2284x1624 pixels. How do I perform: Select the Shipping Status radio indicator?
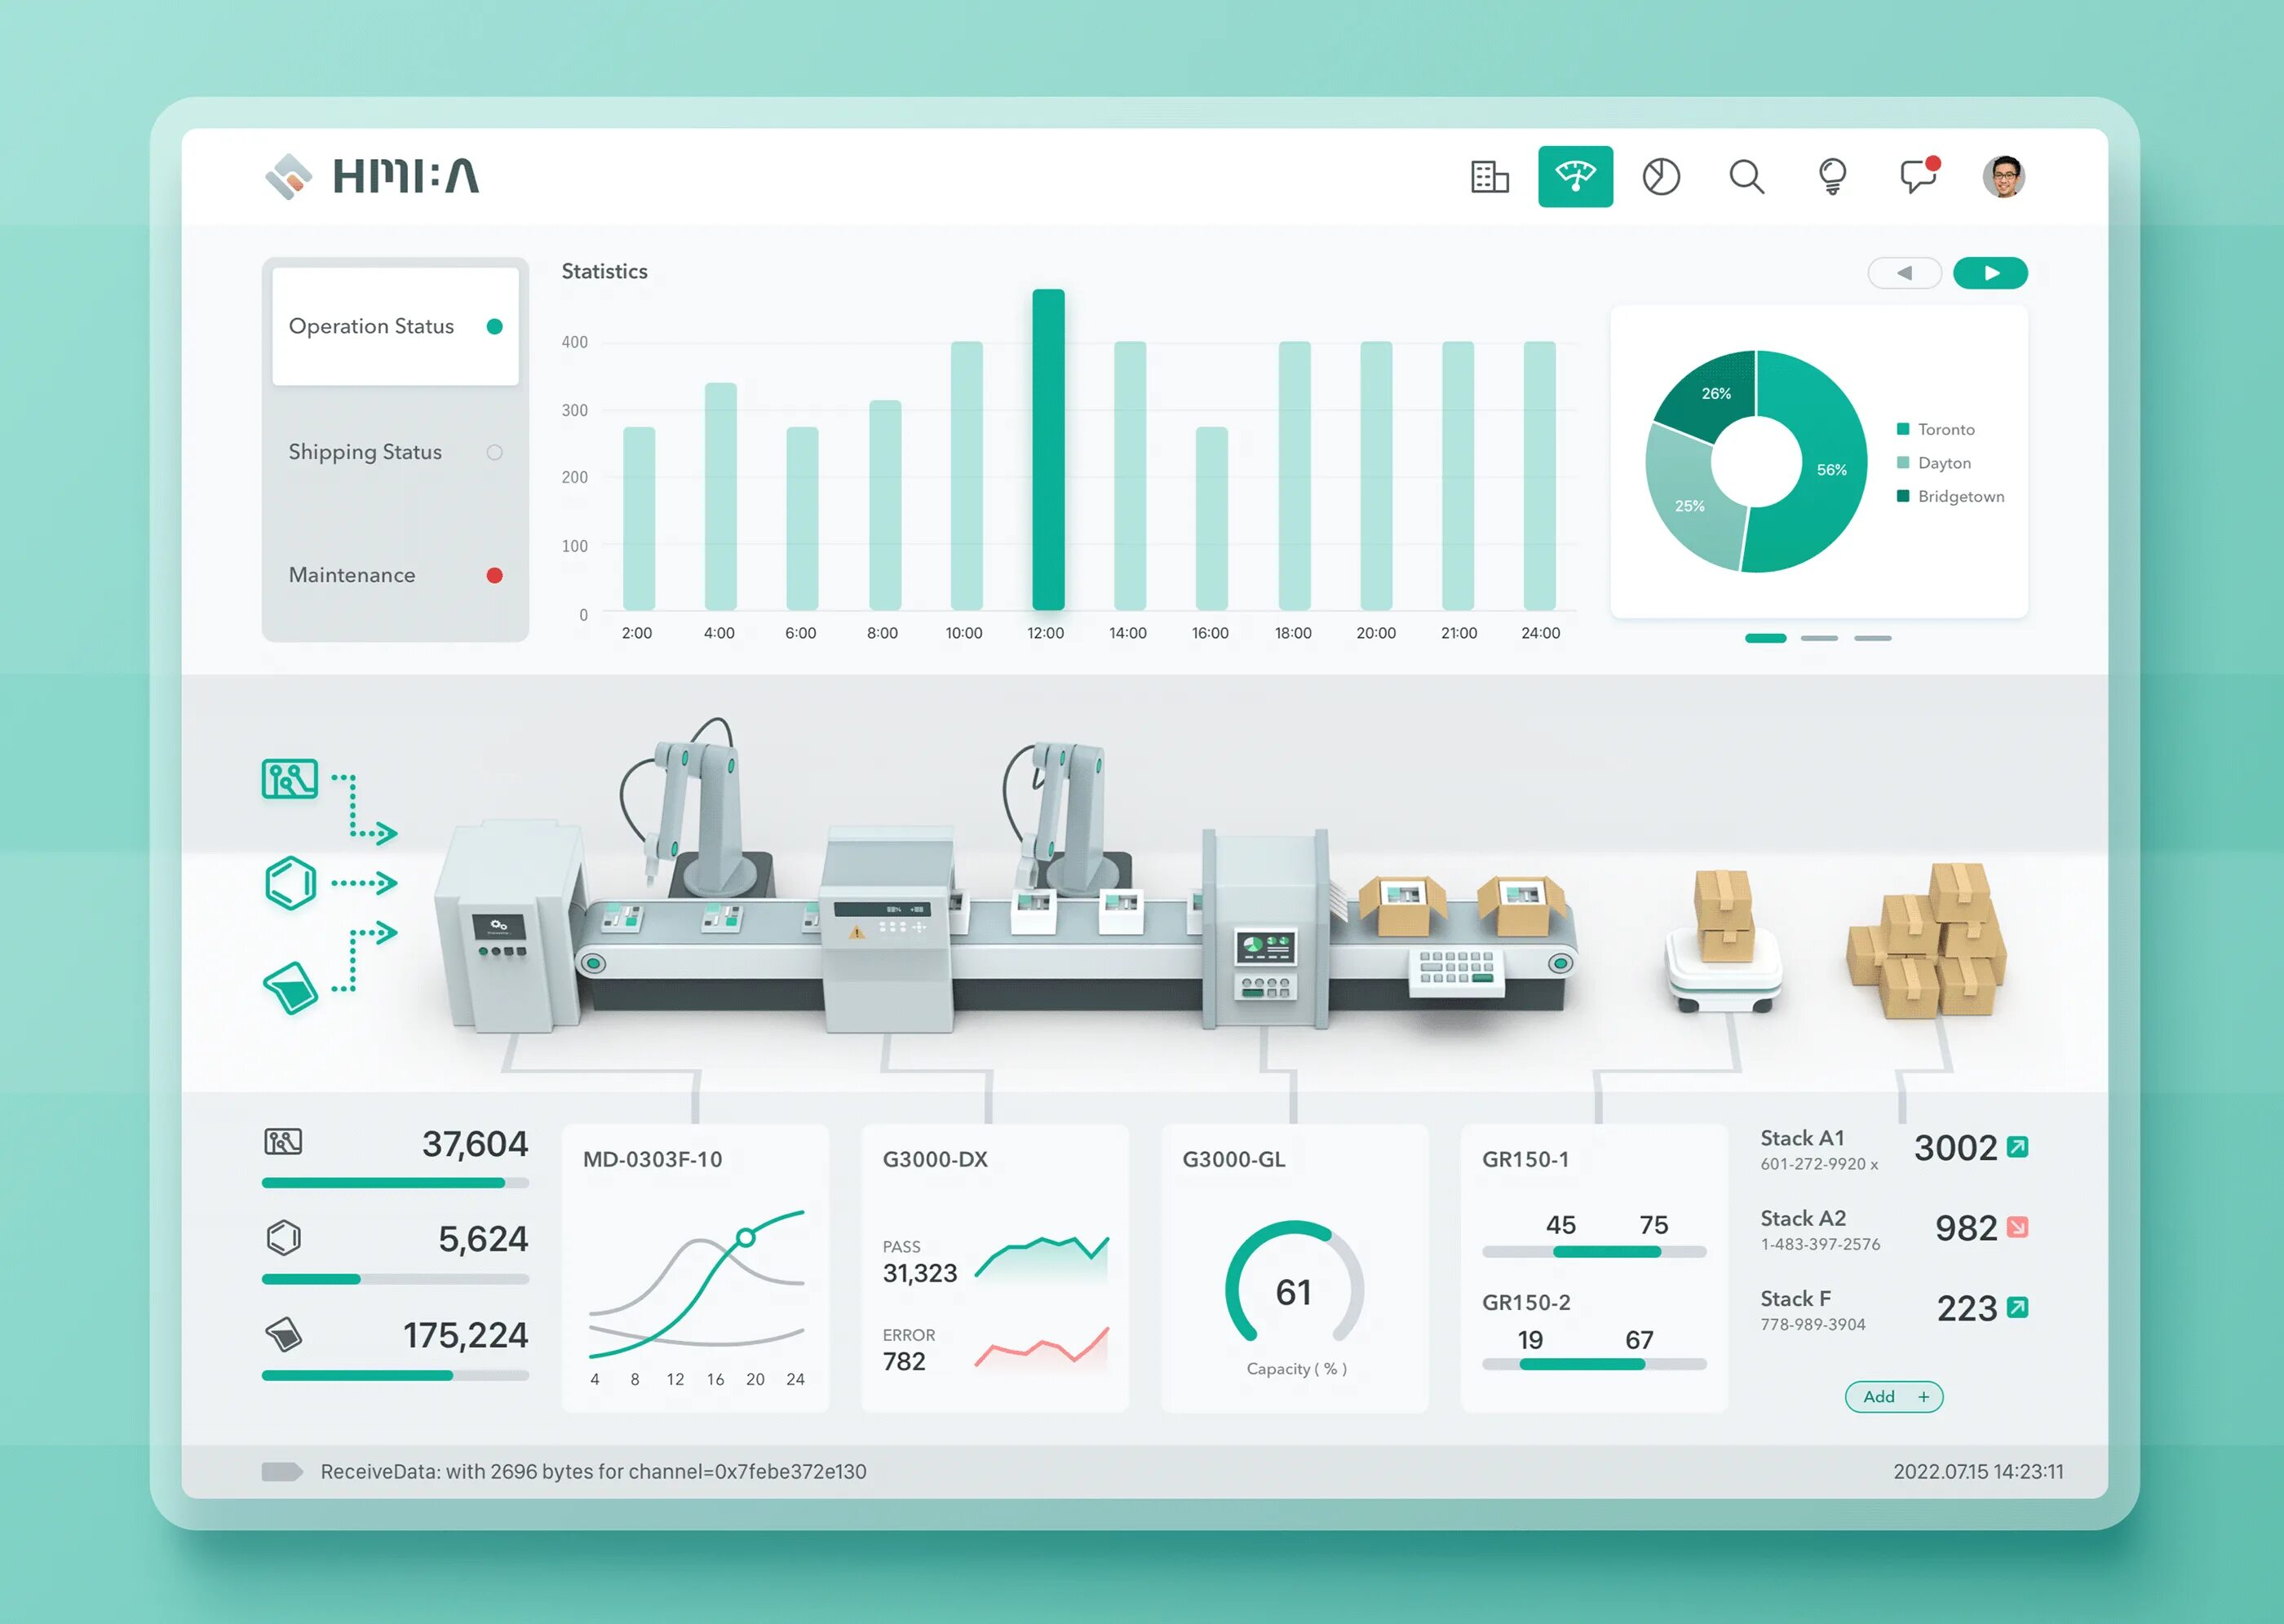(x=494, y=452)
